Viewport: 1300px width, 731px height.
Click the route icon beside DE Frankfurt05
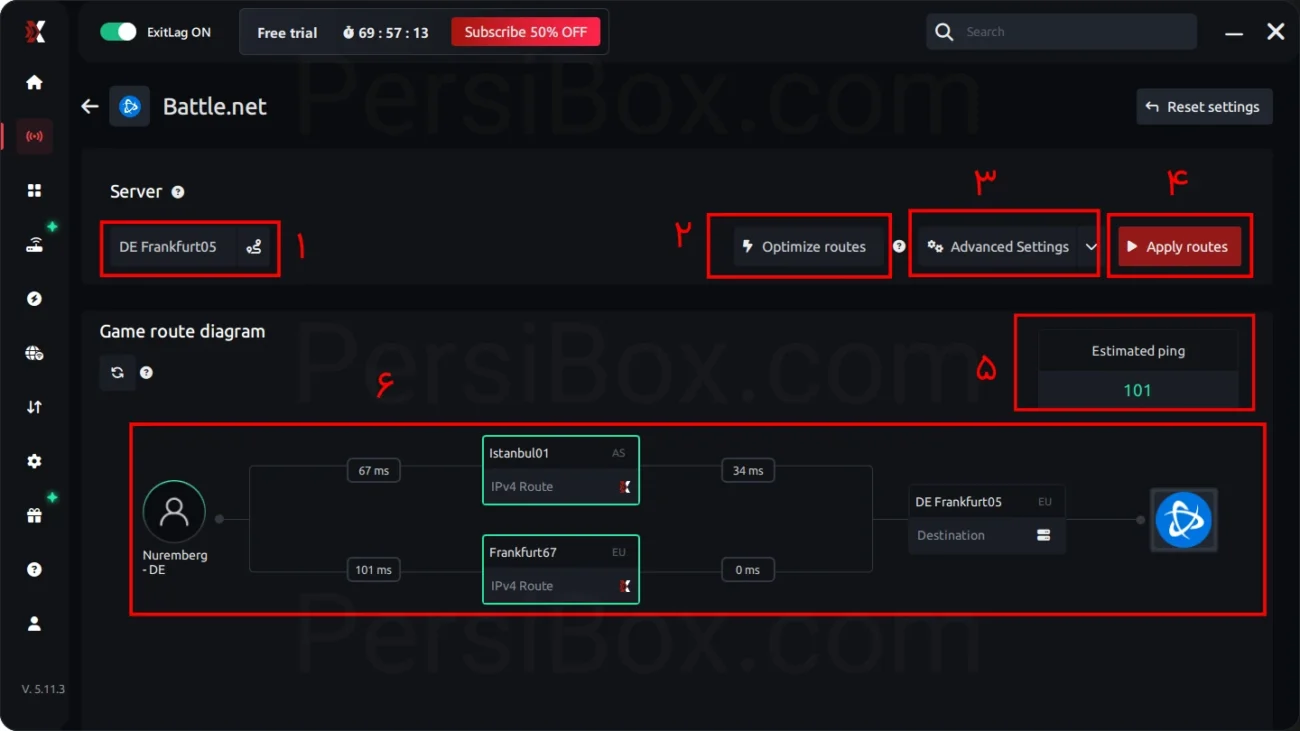click(254, 247)
